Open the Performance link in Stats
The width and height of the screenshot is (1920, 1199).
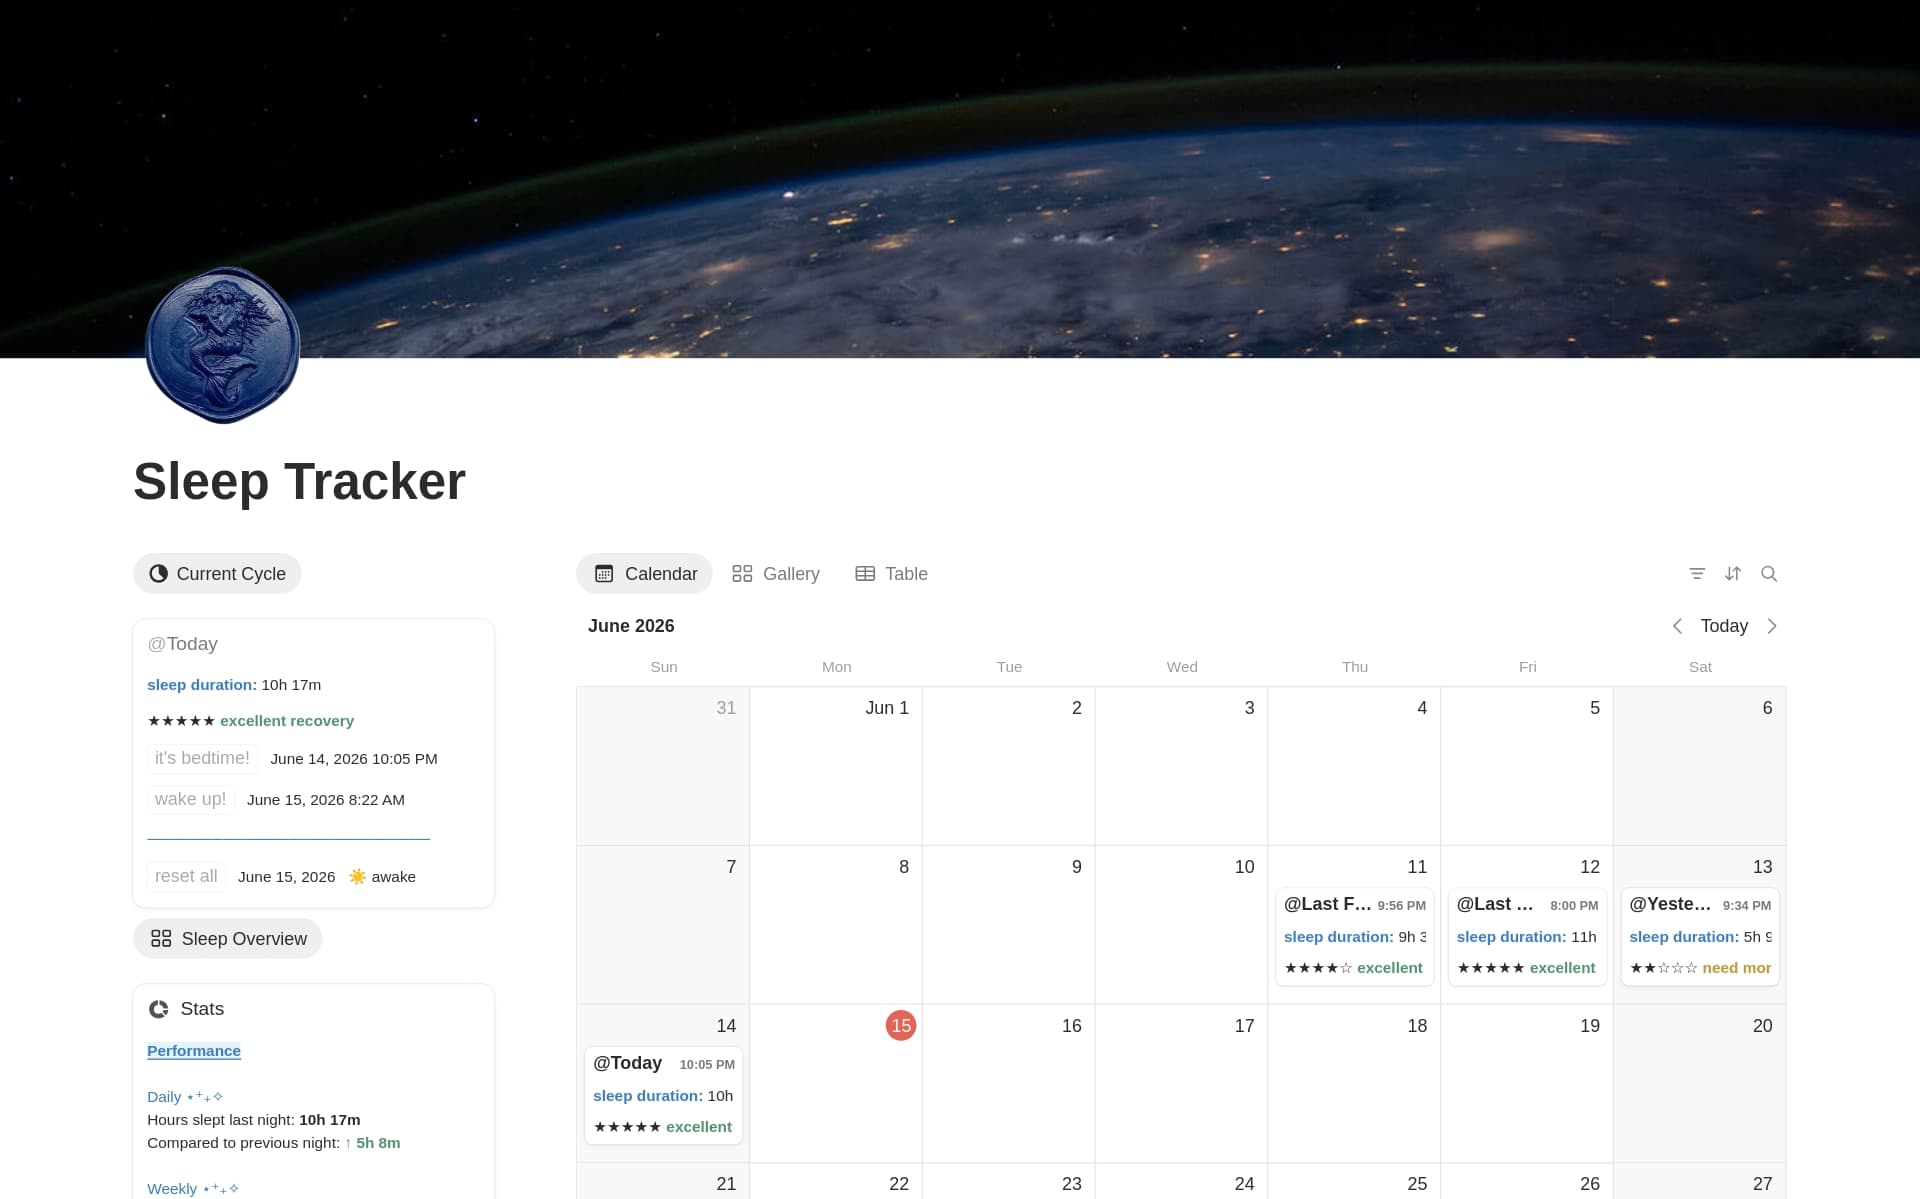click(194, 1051)
